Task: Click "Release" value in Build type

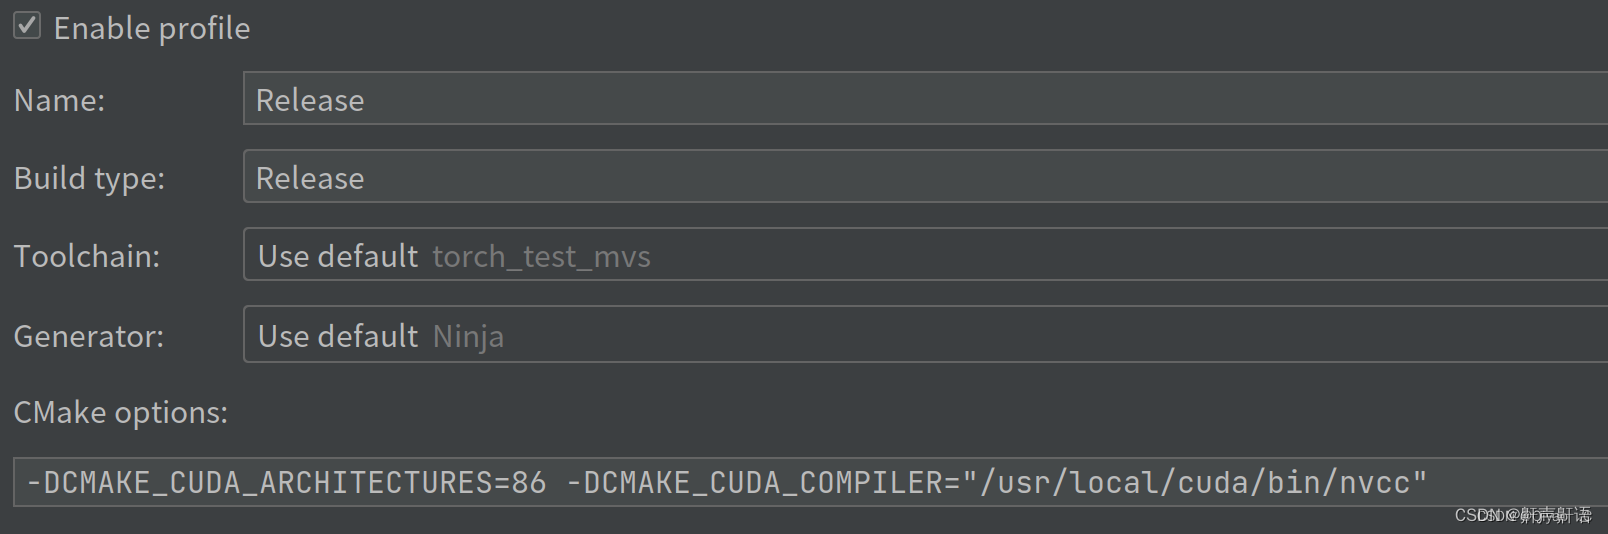Action: click(310, 178)
